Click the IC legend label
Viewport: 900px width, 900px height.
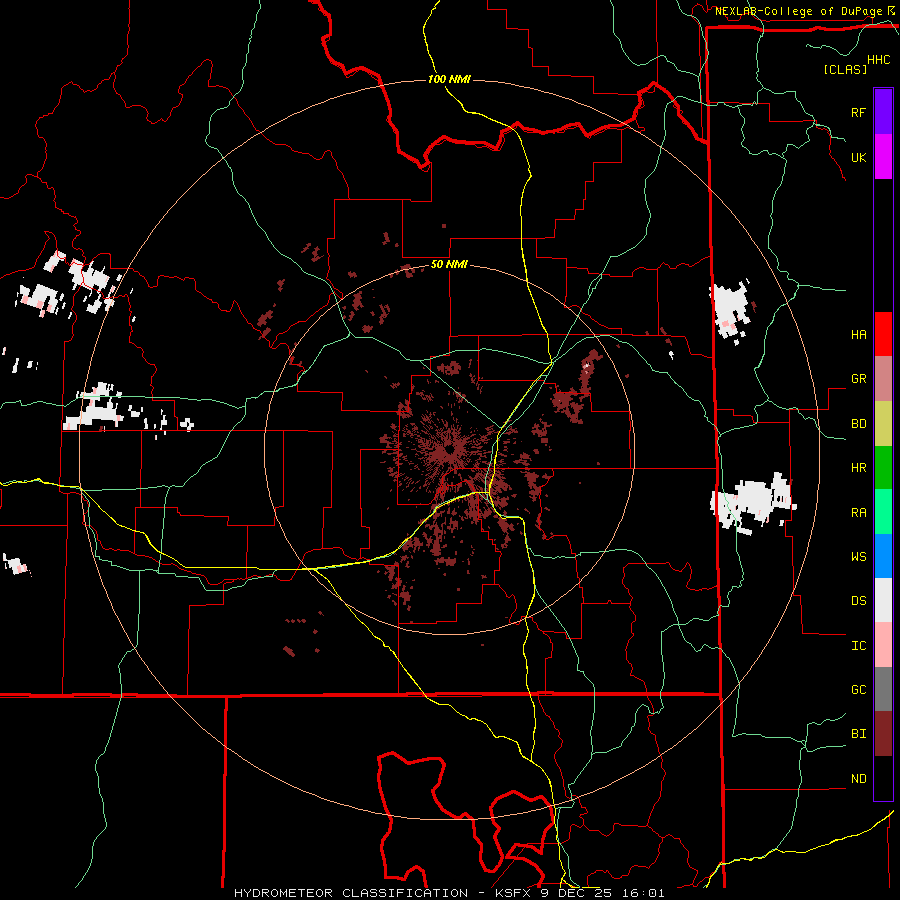pos(858,646)
